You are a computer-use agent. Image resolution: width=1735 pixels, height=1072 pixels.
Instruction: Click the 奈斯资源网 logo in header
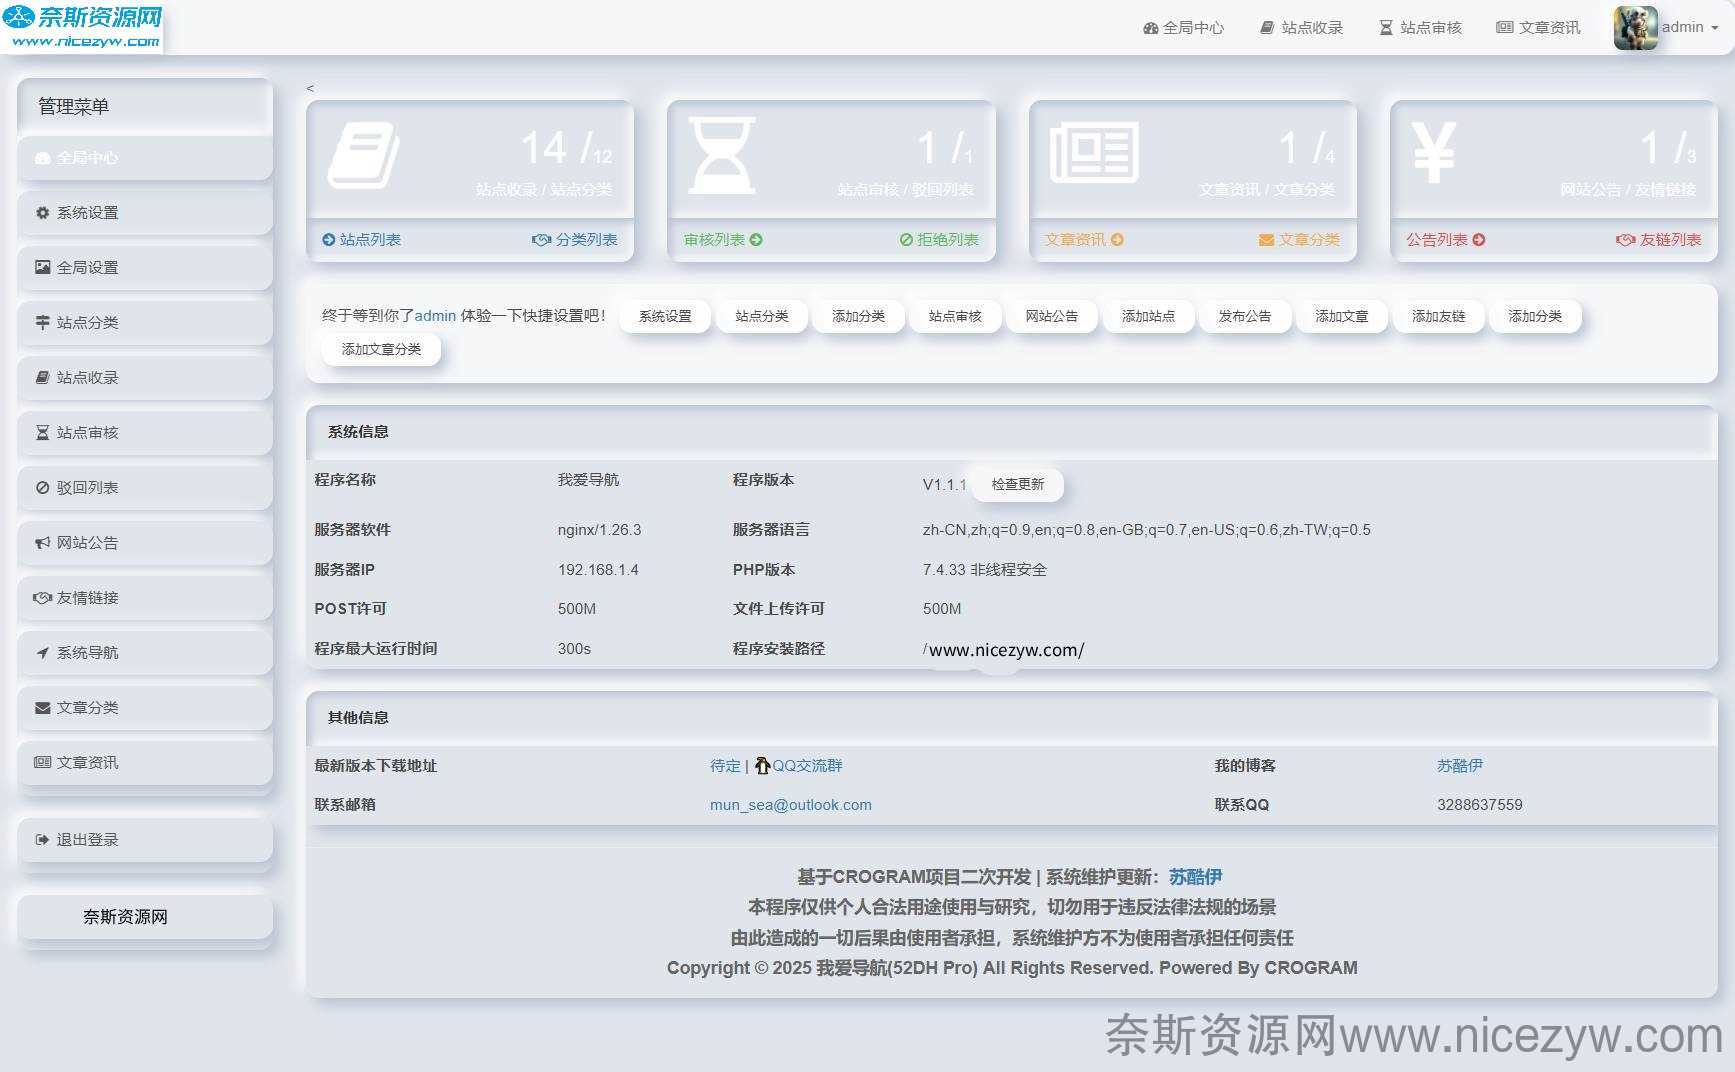pyautogui.click(x=83, y=27)
